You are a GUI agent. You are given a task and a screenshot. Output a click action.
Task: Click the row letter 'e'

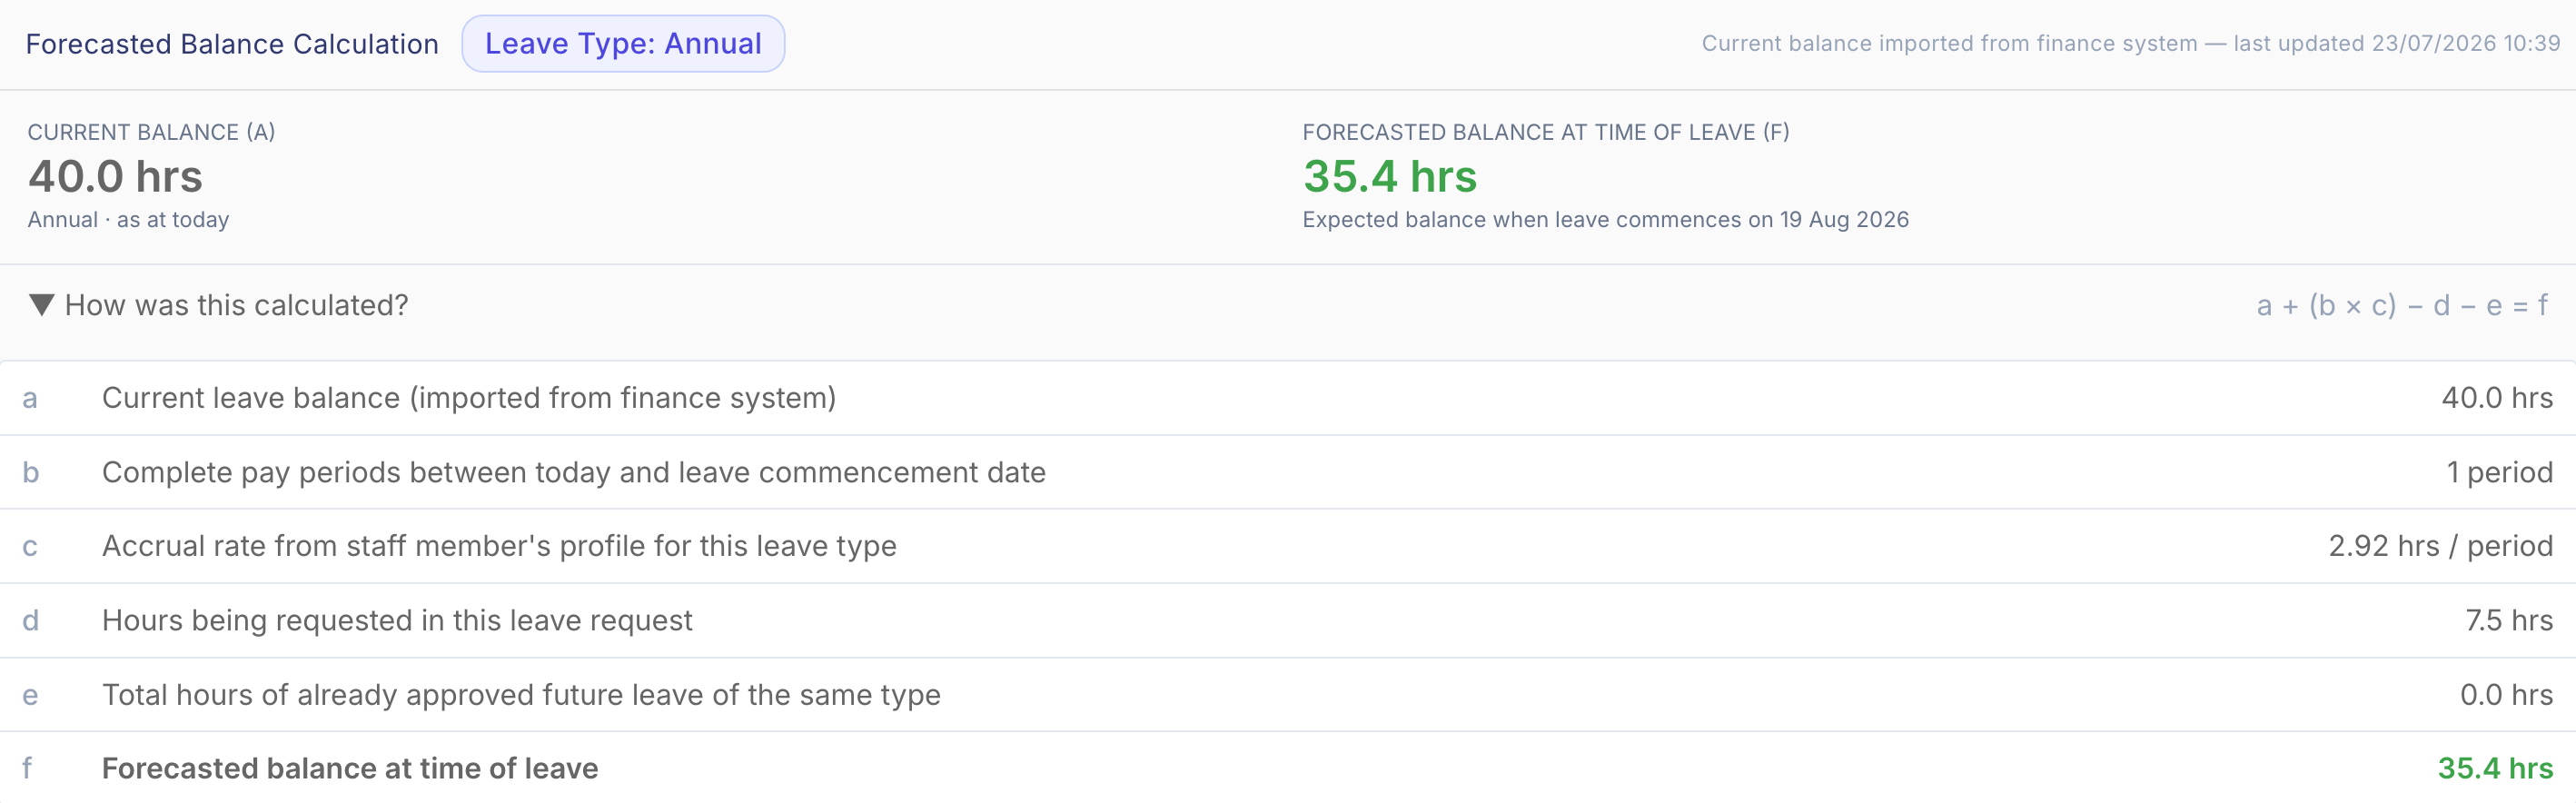[30, 696]
